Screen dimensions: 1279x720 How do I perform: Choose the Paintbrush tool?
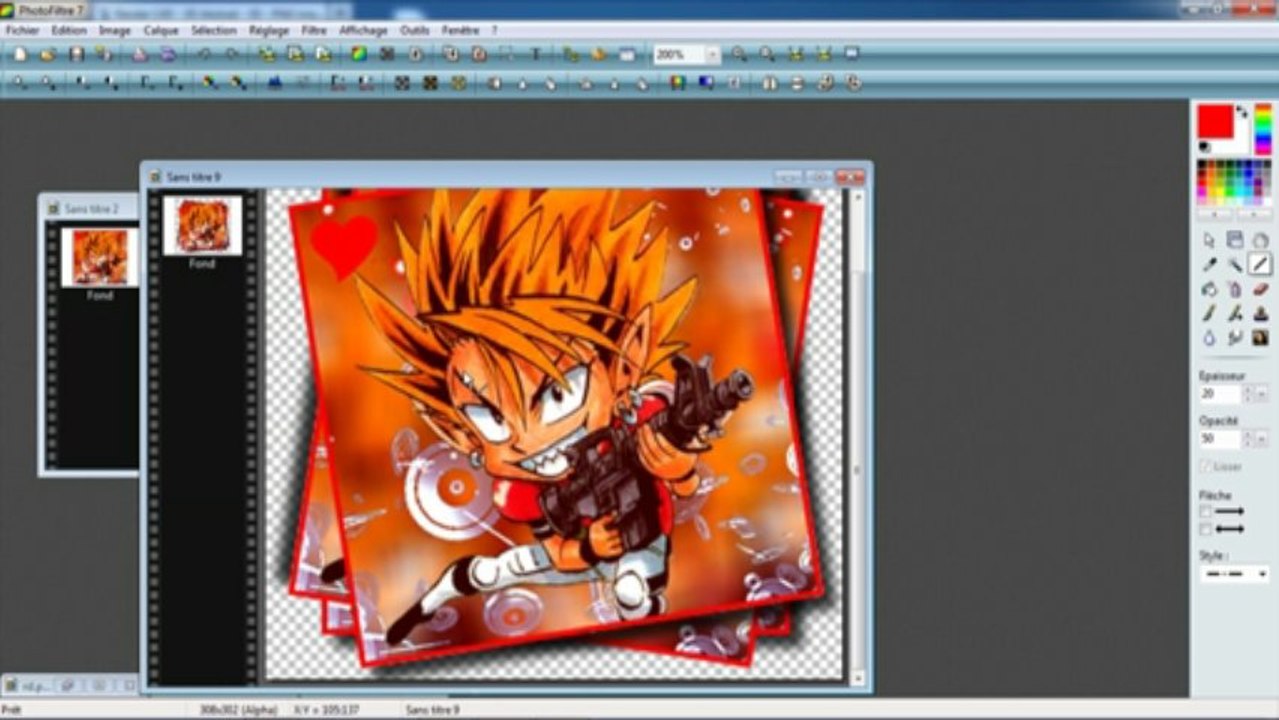[1209, 314]
